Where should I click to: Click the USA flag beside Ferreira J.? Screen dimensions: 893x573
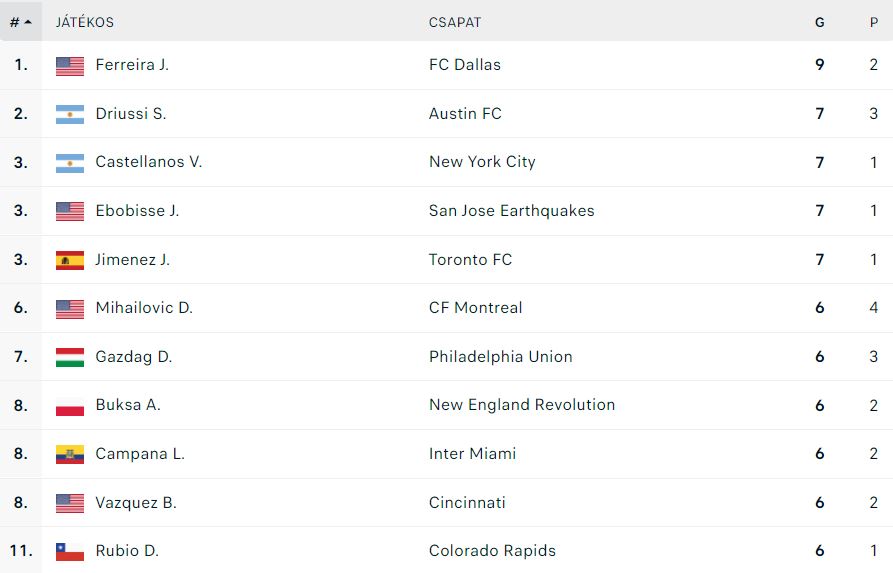point(69,66)
